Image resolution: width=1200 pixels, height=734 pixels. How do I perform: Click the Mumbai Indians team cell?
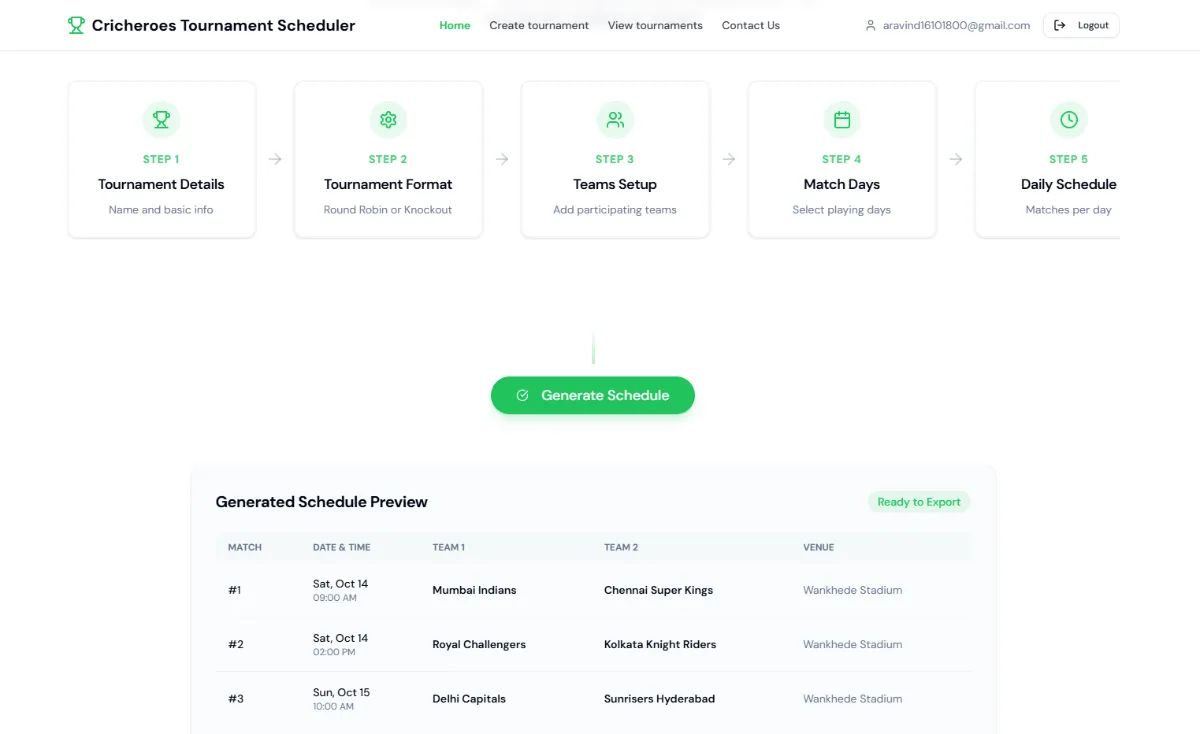[475, 590]
